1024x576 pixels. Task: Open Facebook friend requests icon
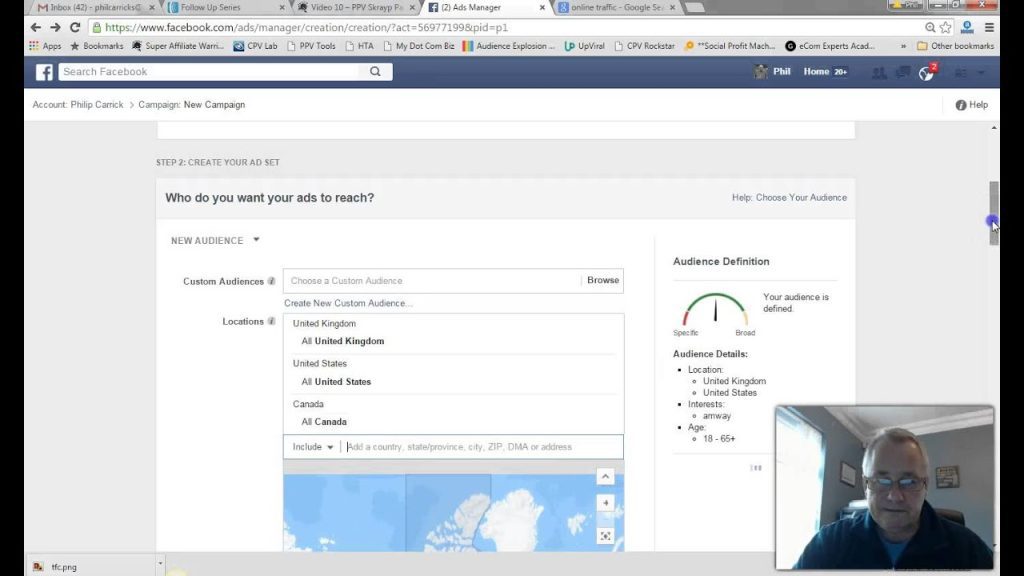click(879, 72)
